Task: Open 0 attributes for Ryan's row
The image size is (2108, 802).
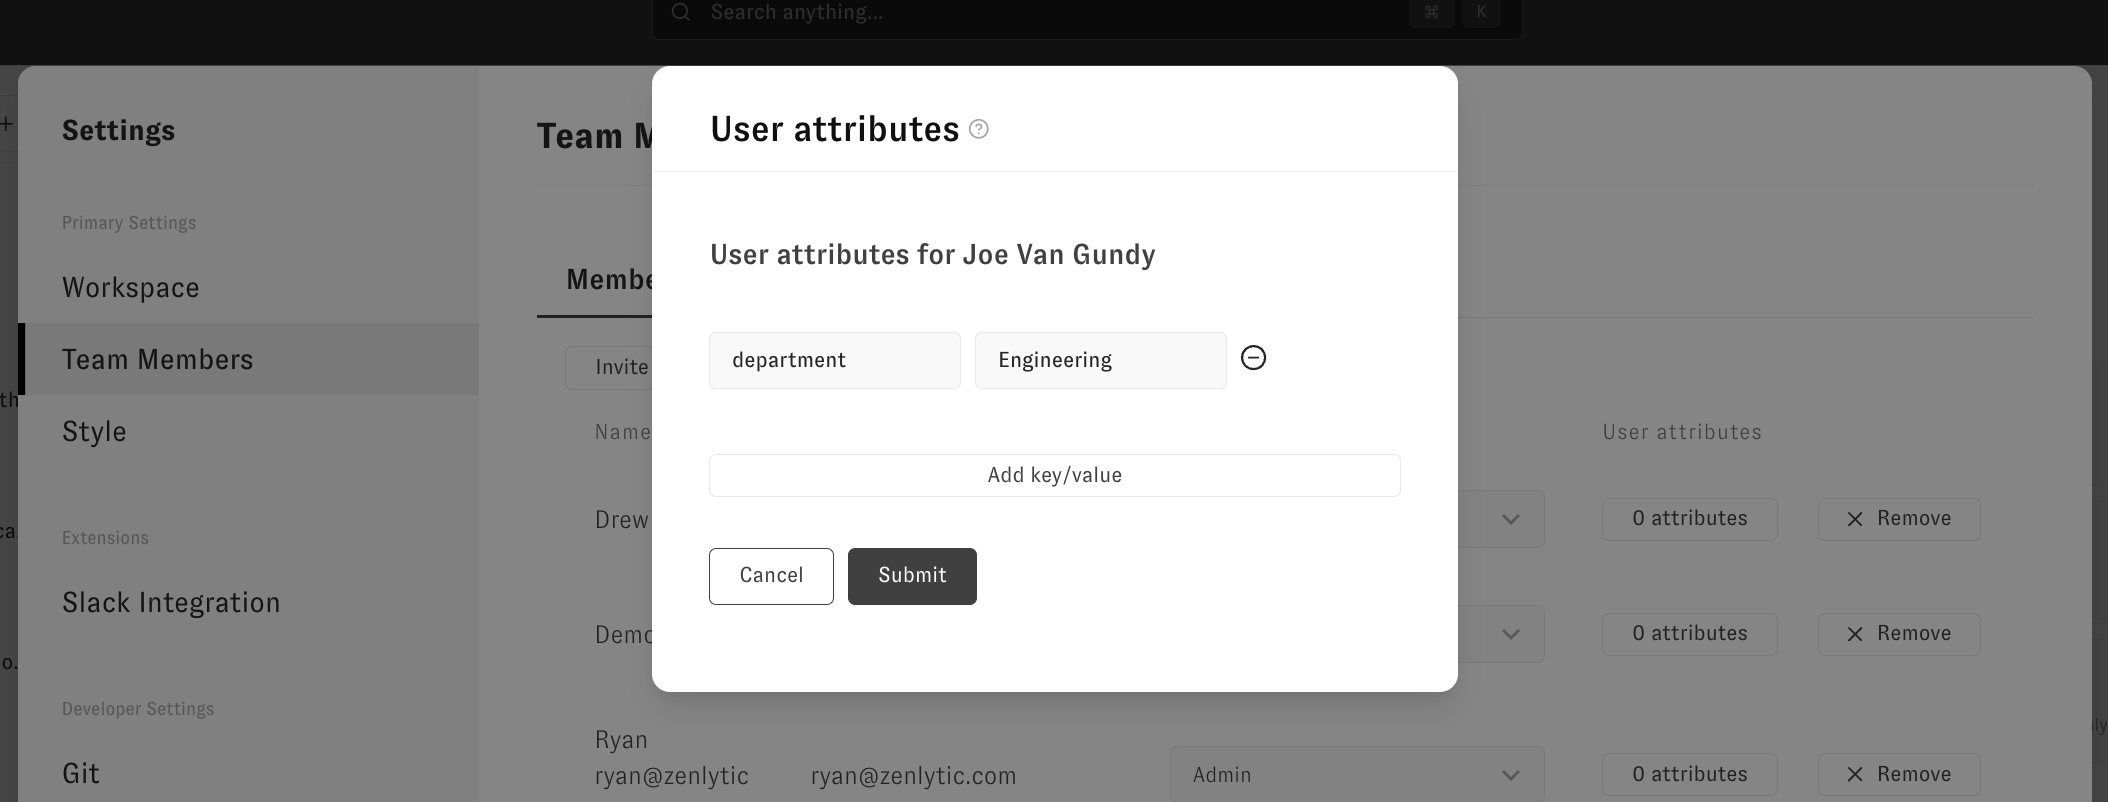Action: [x=1690, y=775]
